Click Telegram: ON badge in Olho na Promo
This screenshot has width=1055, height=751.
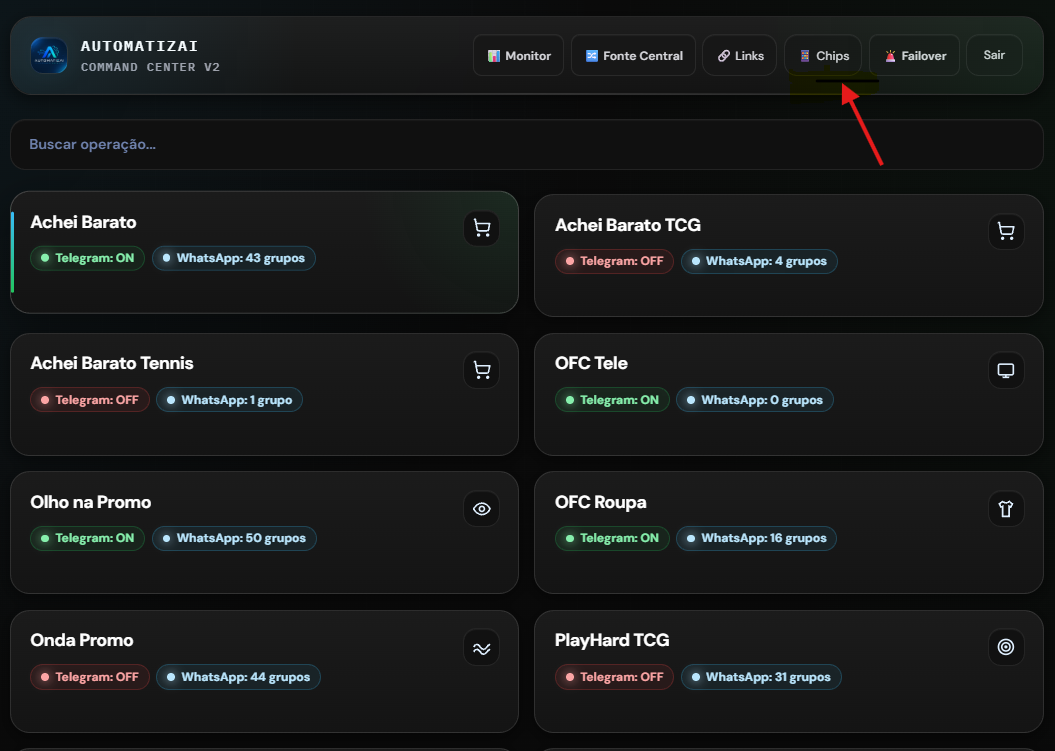point(87,538)
